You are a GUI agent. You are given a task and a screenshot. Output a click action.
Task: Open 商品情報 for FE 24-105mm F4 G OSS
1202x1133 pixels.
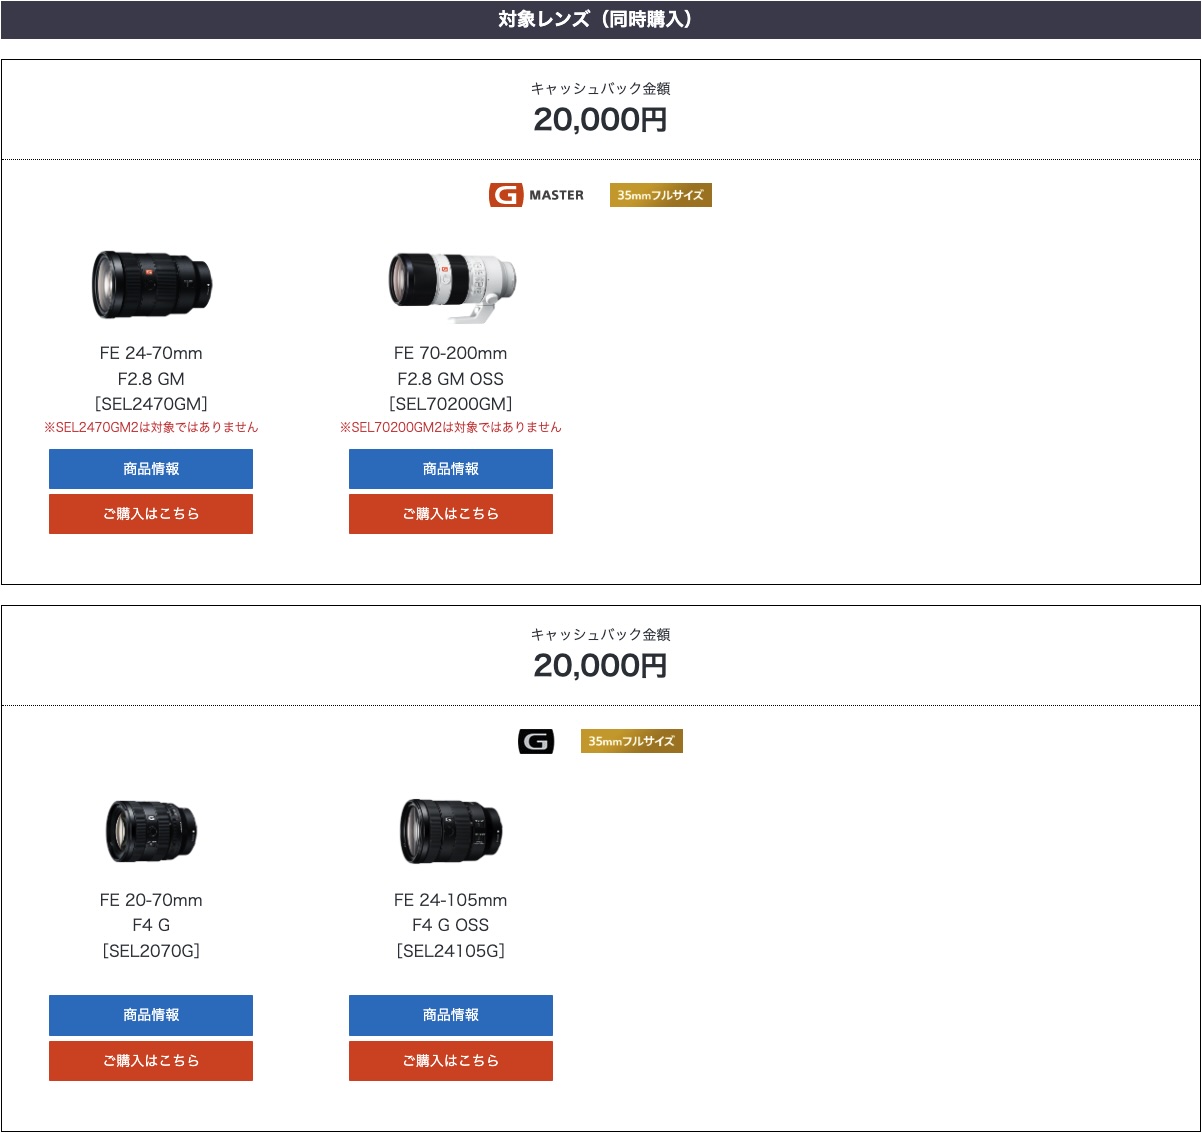(x=451, y=1015)
